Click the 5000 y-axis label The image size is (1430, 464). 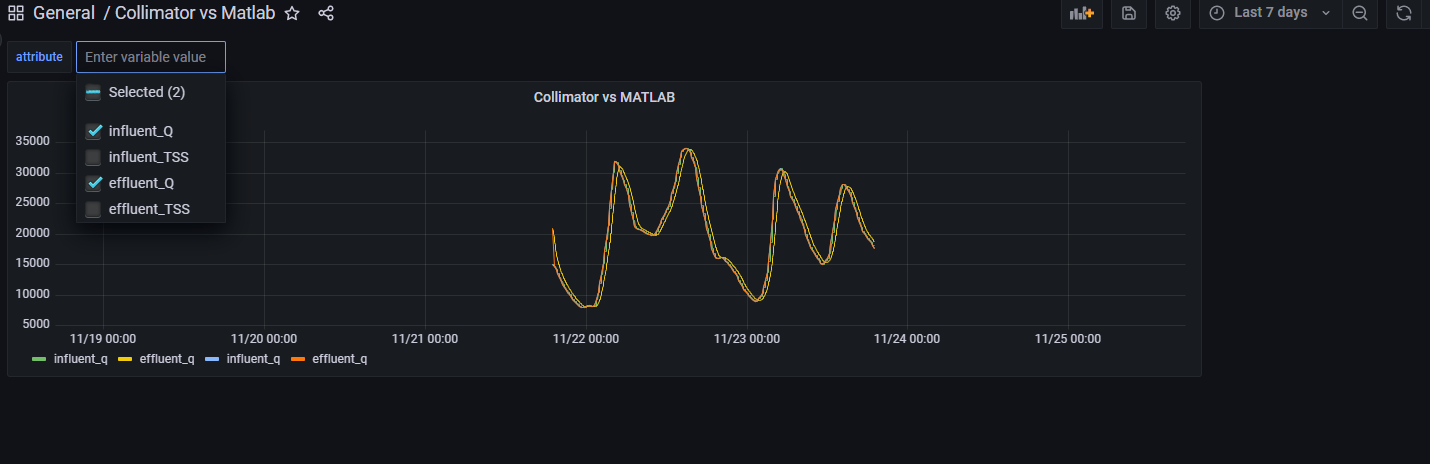[37, 325]
